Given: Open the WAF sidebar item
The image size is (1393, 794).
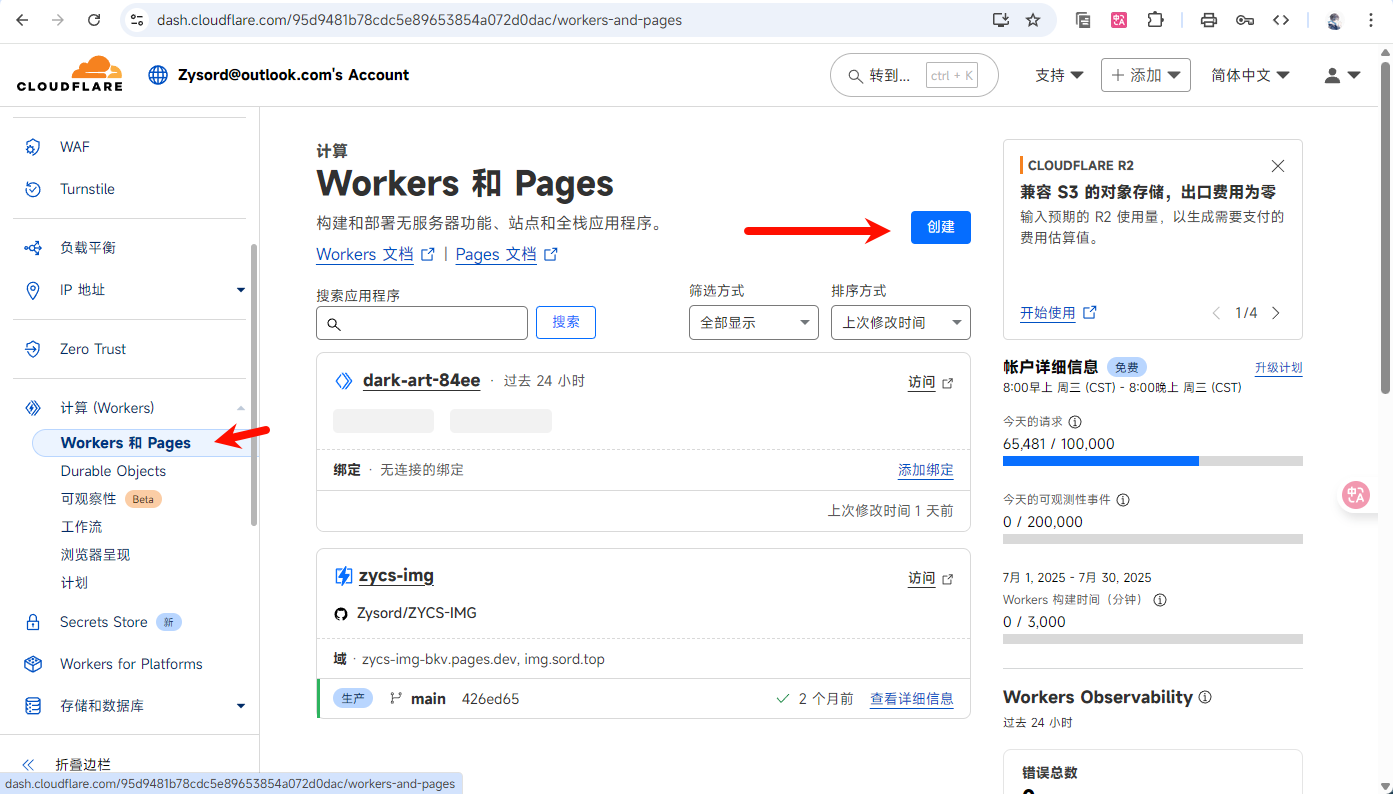Looking at the screenshot, I should point(74,147).
